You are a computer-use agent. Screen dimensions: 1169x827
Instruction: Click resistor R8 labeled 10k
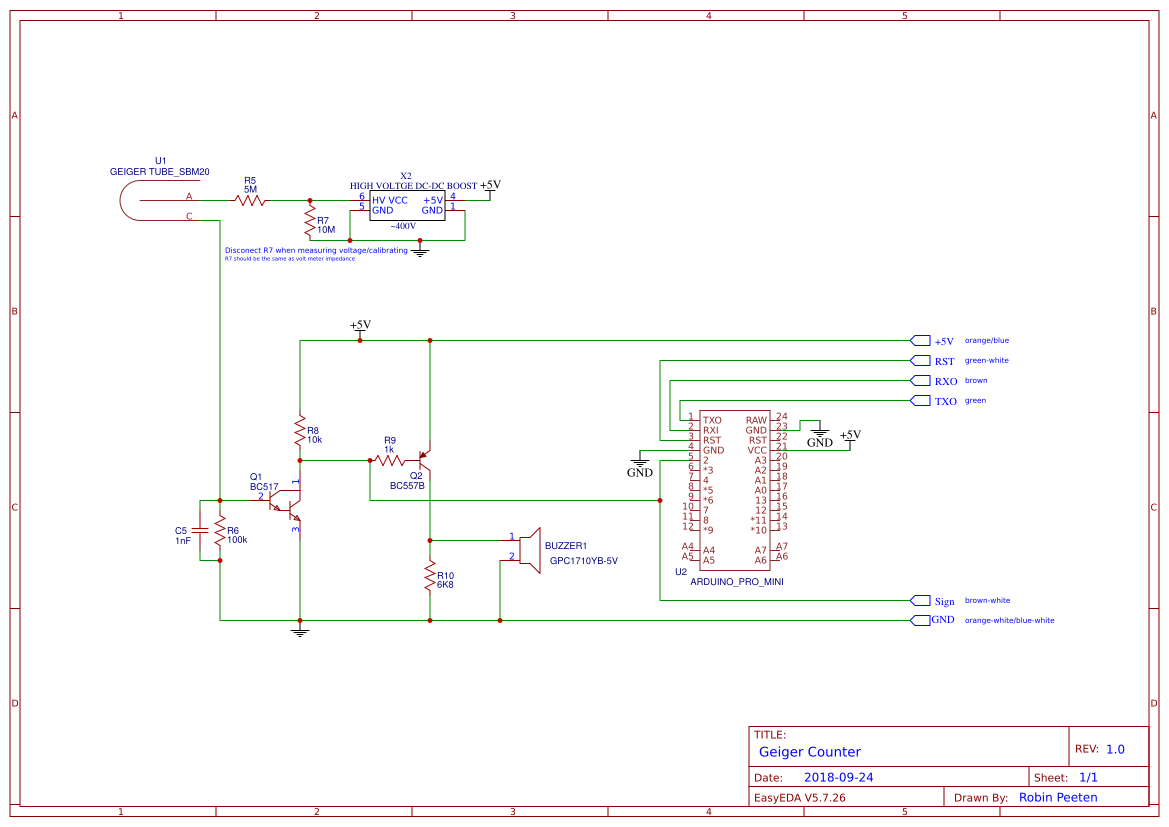(x=300, y=432)
